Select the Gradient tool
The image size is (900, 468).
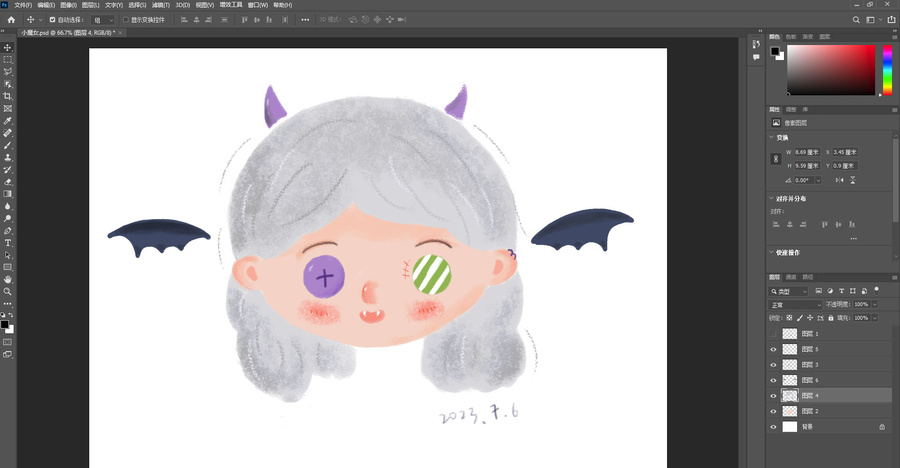click(7, 194)
